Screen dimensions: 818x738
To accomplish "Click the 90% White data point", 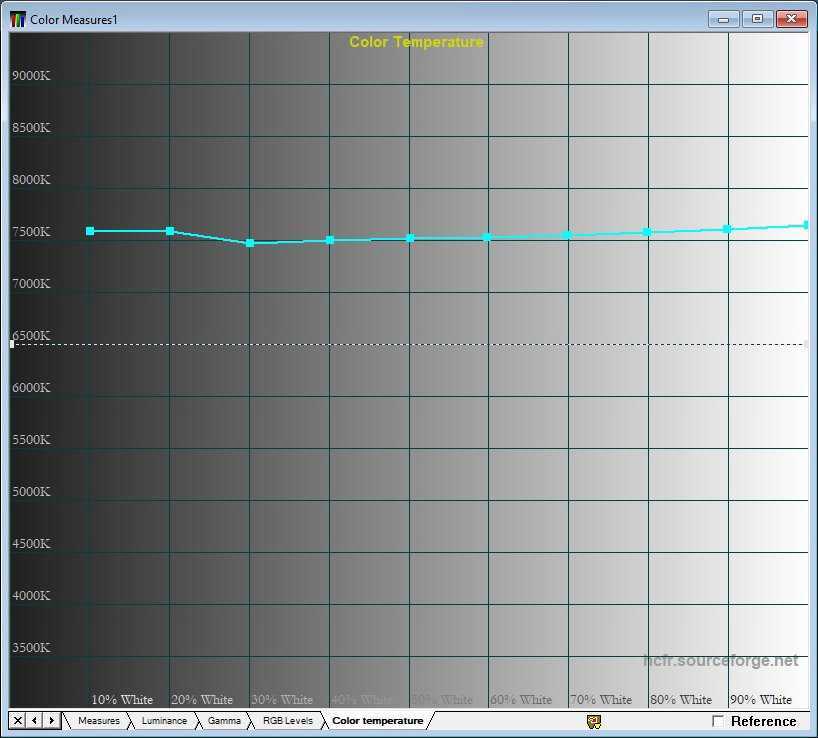I will [727, 229].
